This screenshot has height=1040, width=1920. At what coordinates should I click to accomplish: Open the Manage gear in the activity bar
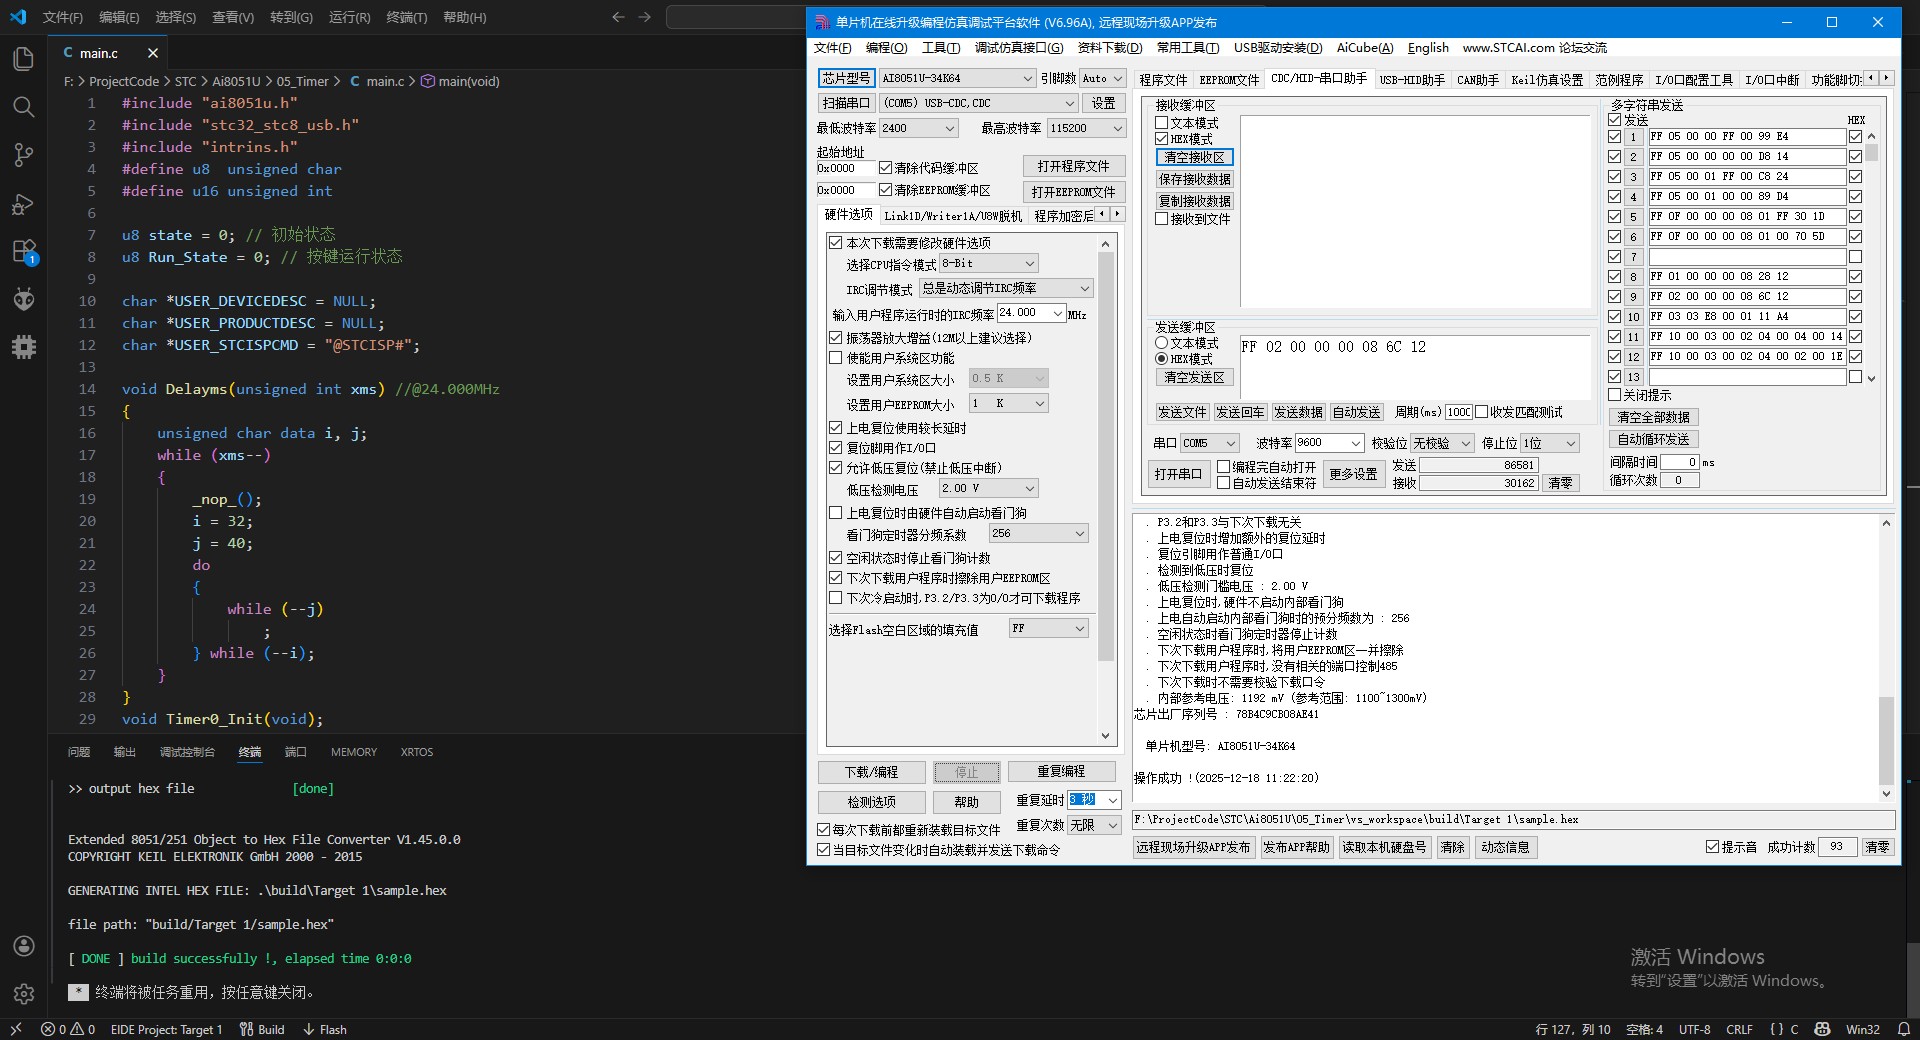(x=24, y=994)
